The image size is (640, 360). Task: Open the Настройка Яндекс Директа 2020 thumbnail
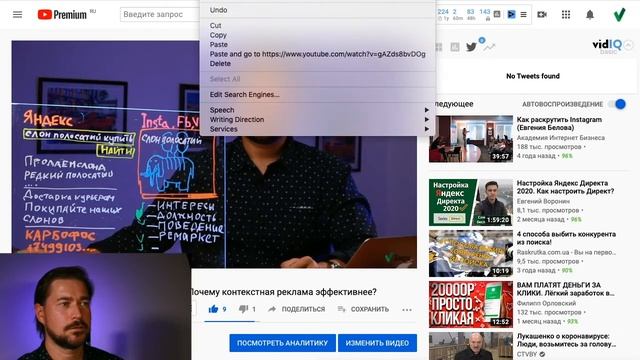[471, 202]
